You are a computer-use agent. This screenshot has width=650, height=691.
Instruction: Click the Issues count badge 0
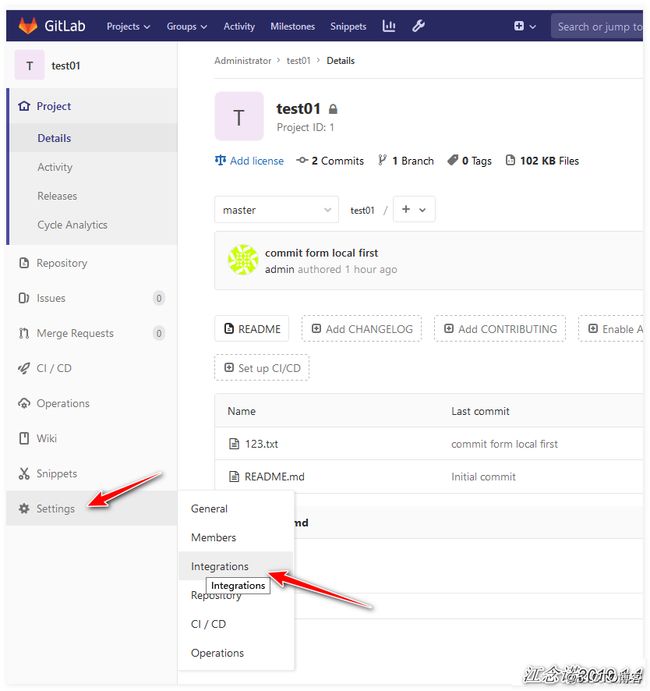(x=159, y=298)
